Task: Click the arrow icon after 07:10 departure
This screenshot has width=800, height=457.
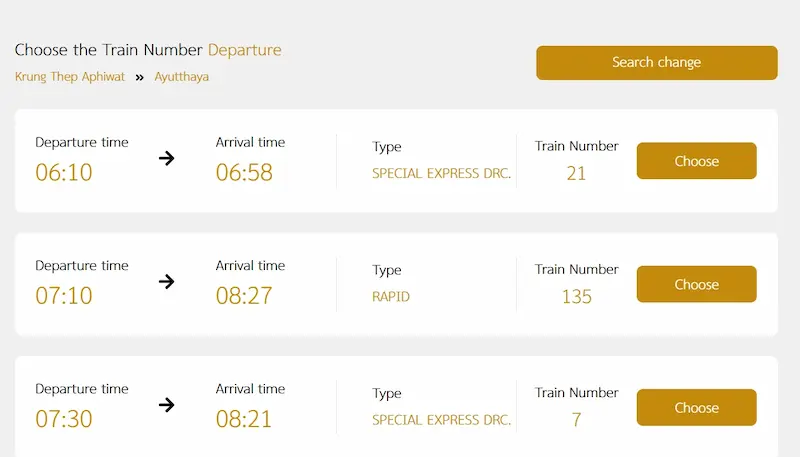Action: (x=167, y=281)
